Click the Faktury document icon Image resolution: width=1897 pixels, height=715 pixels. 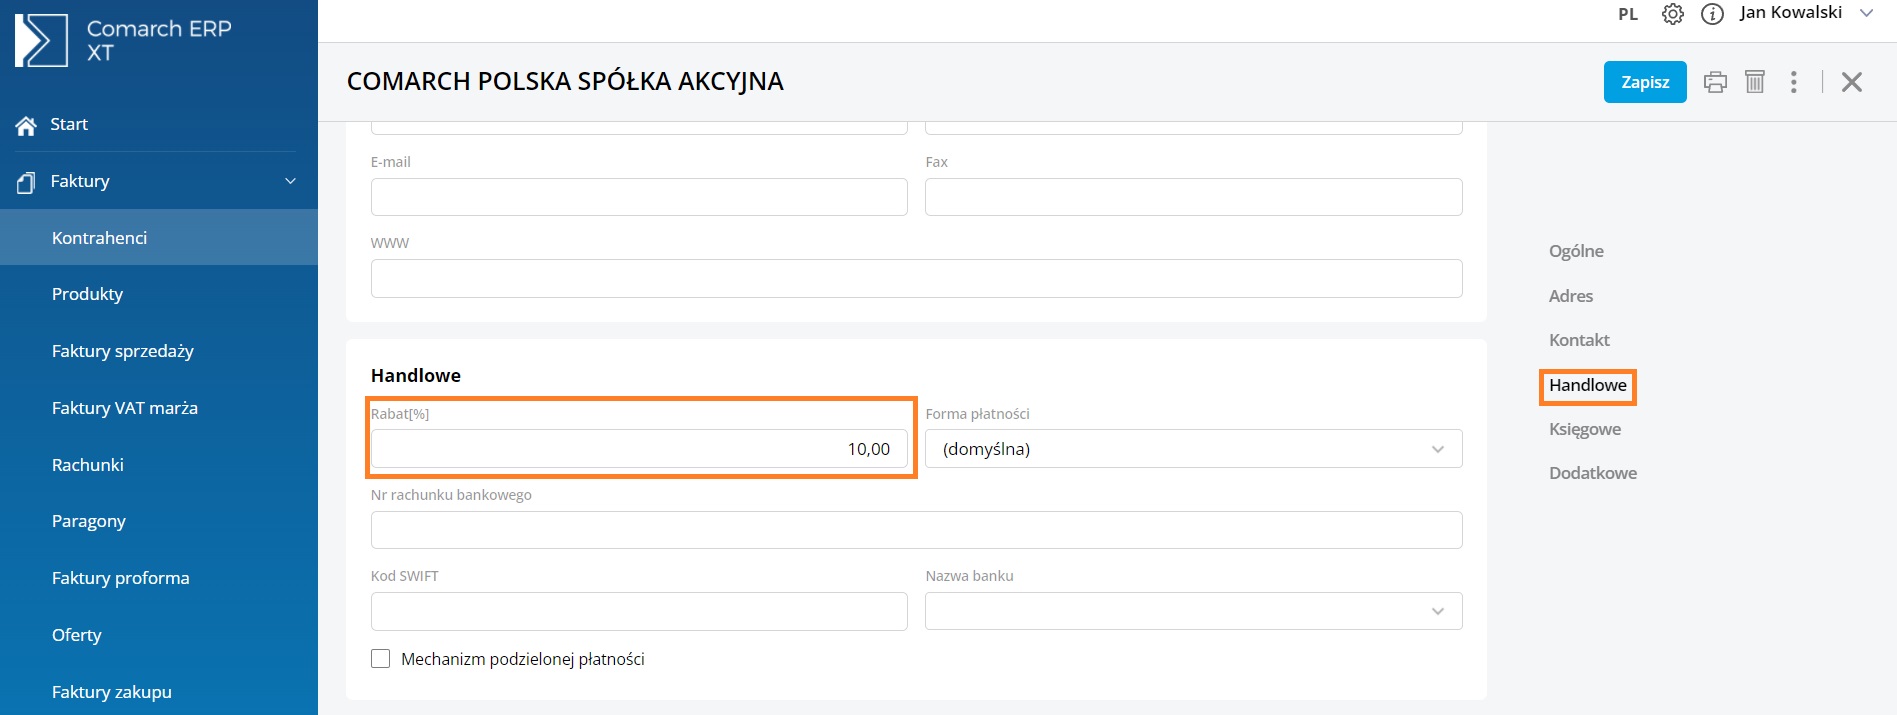coord(26,182)
